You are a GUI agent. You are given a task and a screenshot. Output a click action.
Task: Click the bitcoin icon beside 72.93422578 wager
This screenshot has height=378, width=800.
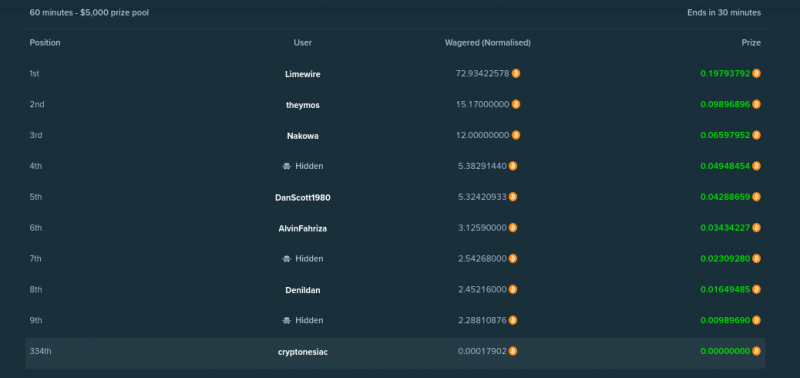pyautogui.click(x=516, y=73)
